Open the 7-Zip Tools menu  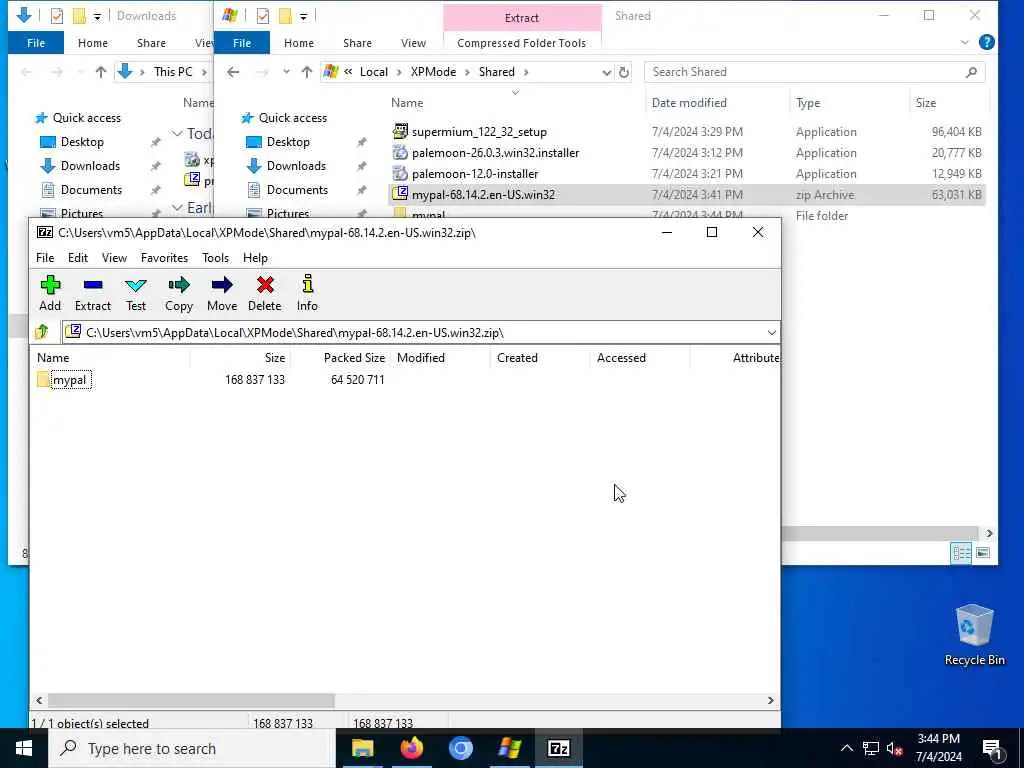pos(216,258)
